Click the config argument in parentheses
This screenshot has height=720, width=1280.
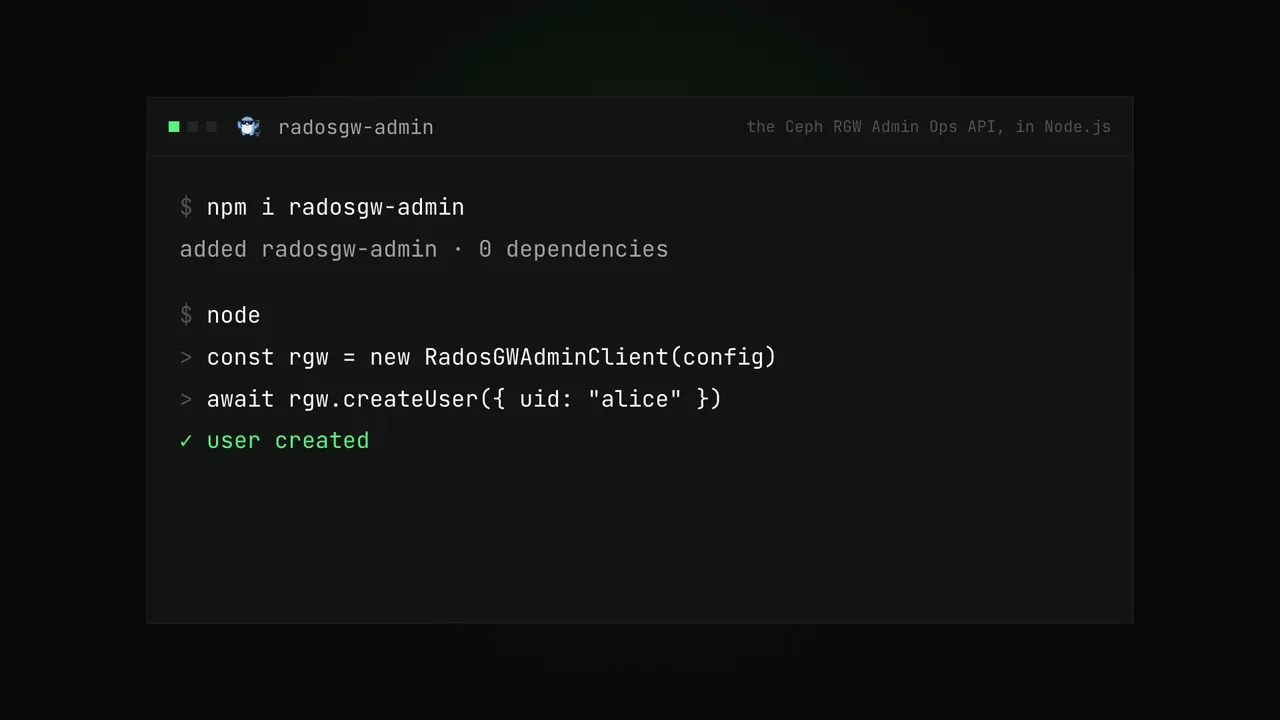click(724, 357)
